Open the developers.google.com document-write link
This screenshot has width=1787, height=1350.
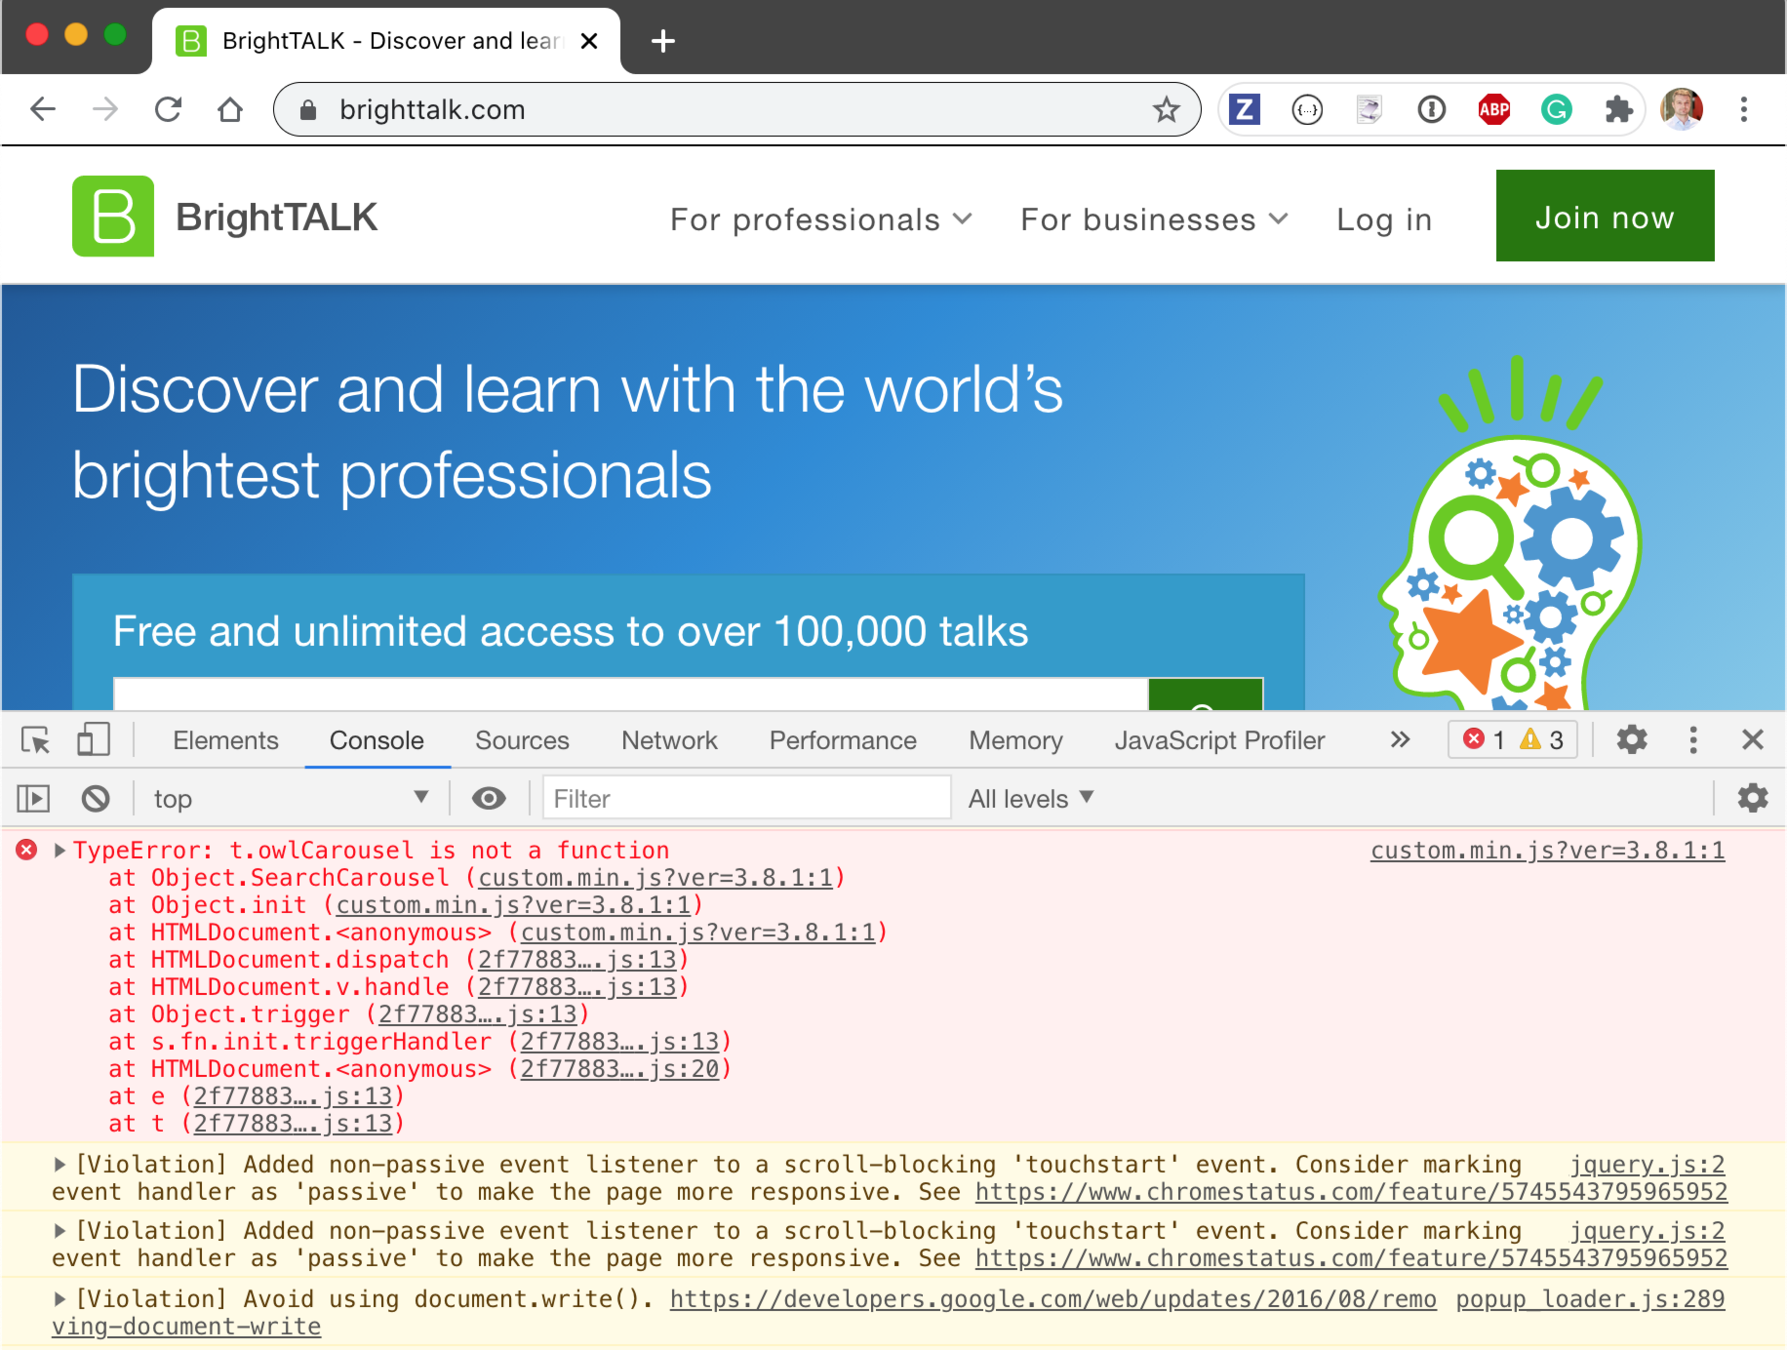point(1053,1299)
